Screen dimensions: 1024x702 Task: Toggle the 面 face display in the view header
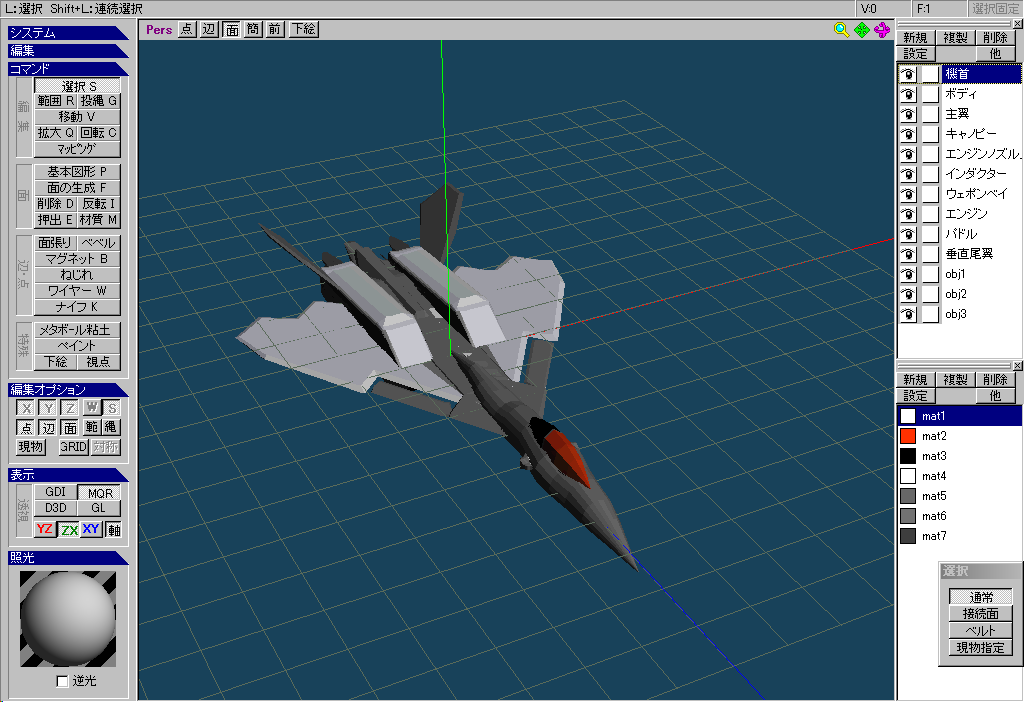231,29
